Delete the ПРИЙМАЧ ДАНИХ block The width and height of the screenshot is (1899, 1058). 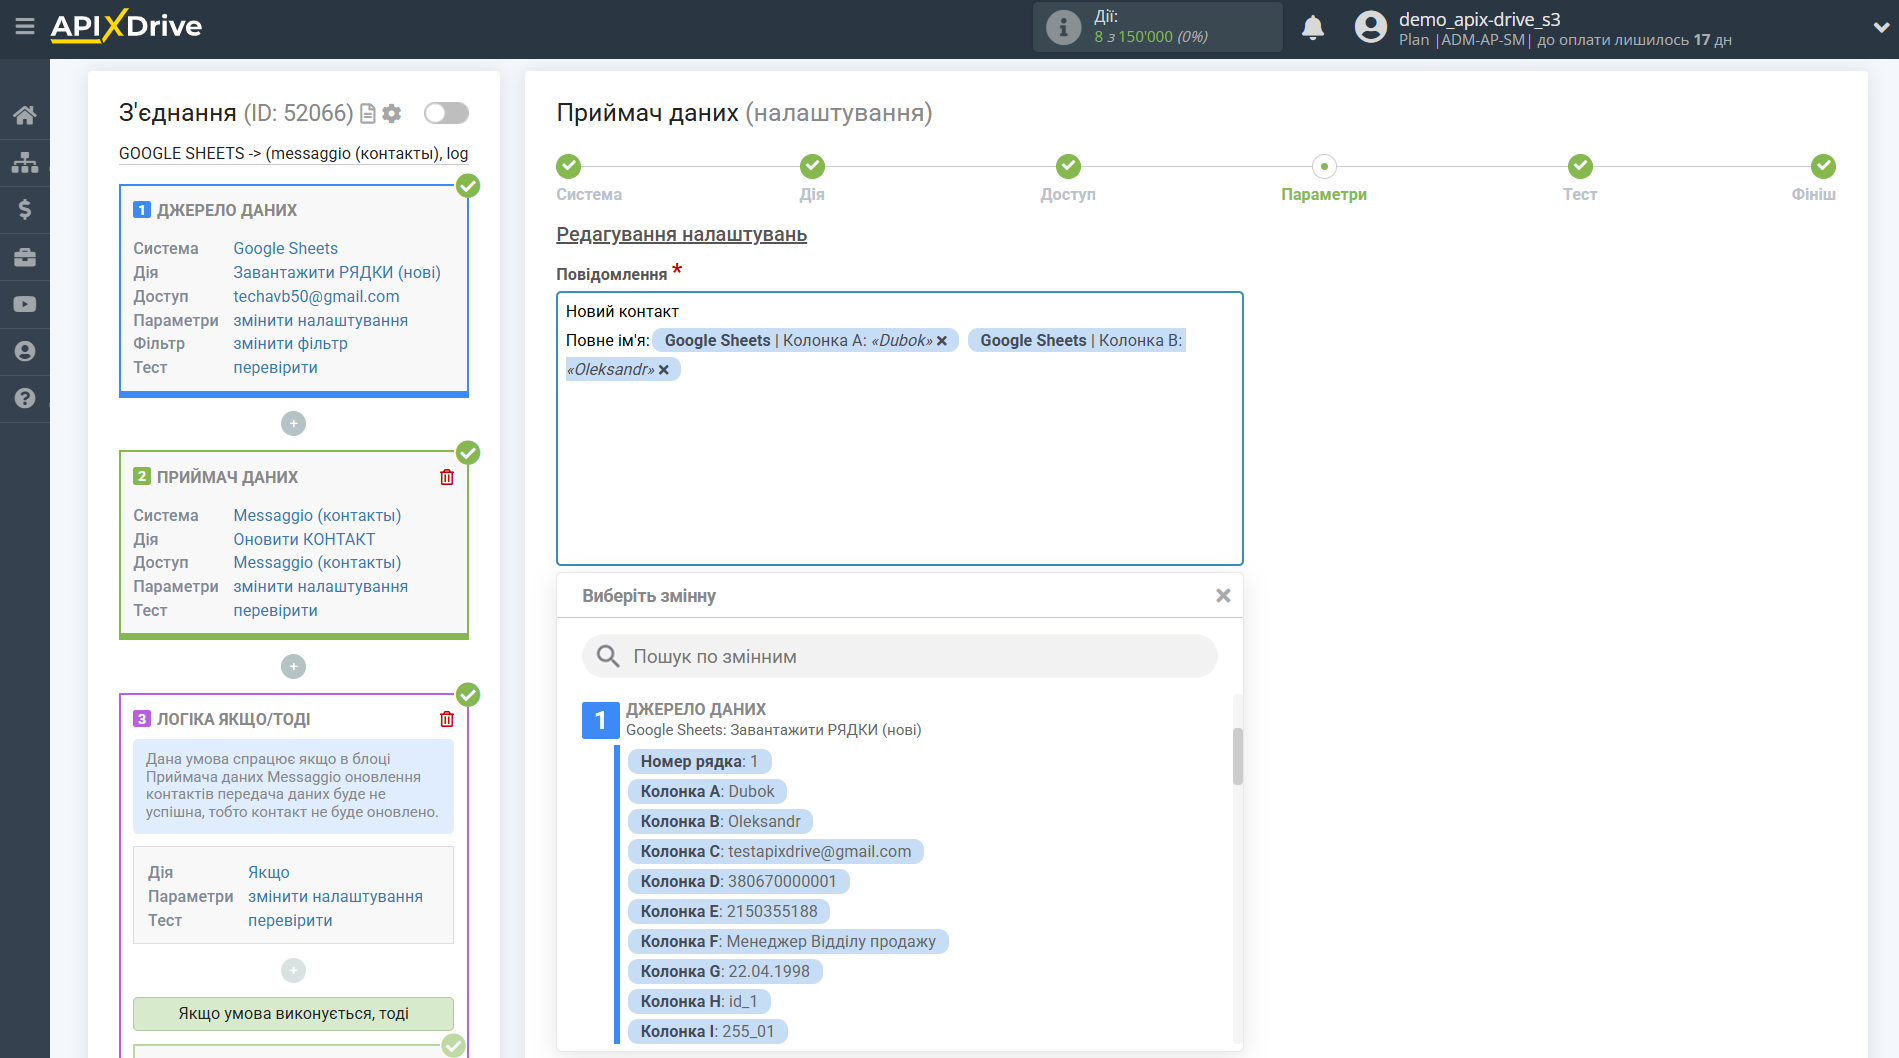click(x=447, y=477)
